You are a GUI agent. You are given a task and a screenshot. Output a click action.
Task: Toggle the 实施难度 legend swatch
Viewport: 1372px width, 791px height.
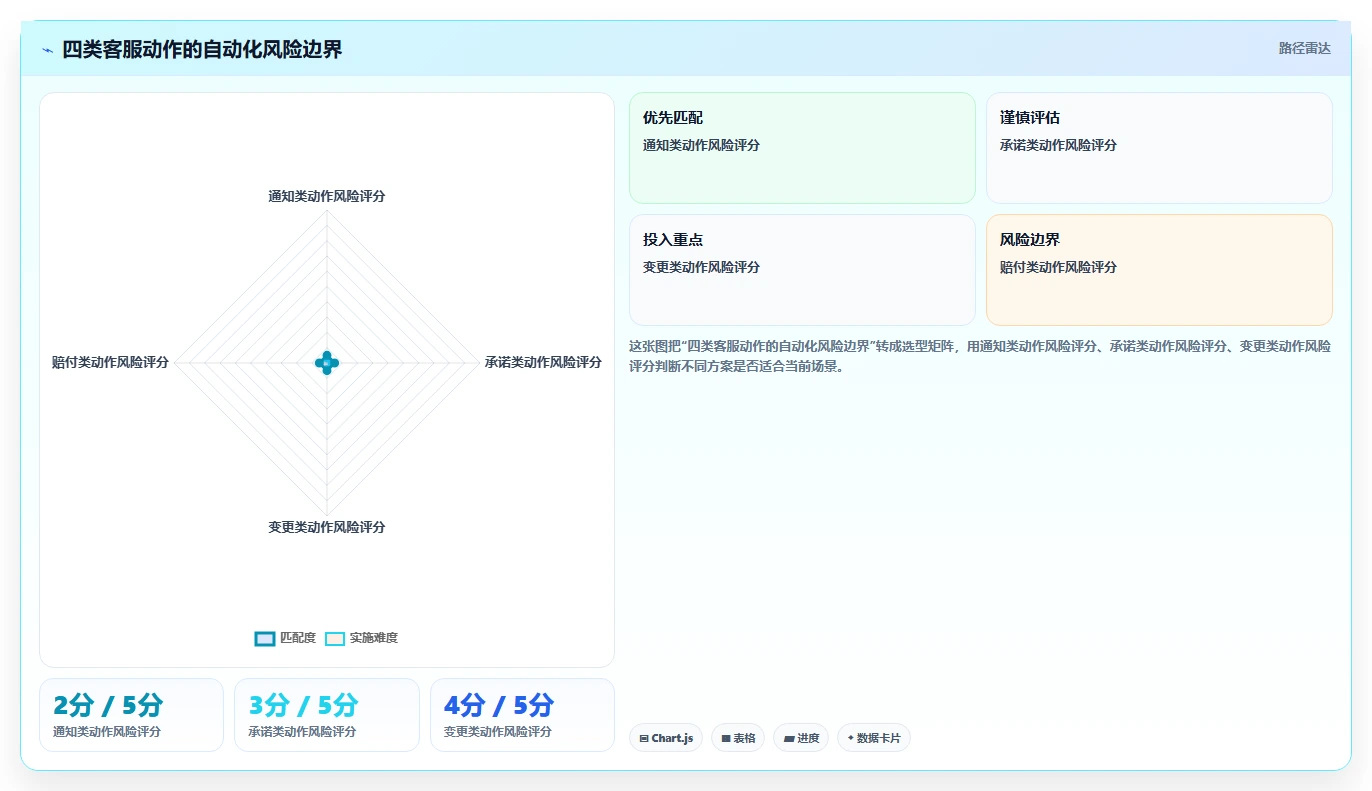(x=335, y=639)
